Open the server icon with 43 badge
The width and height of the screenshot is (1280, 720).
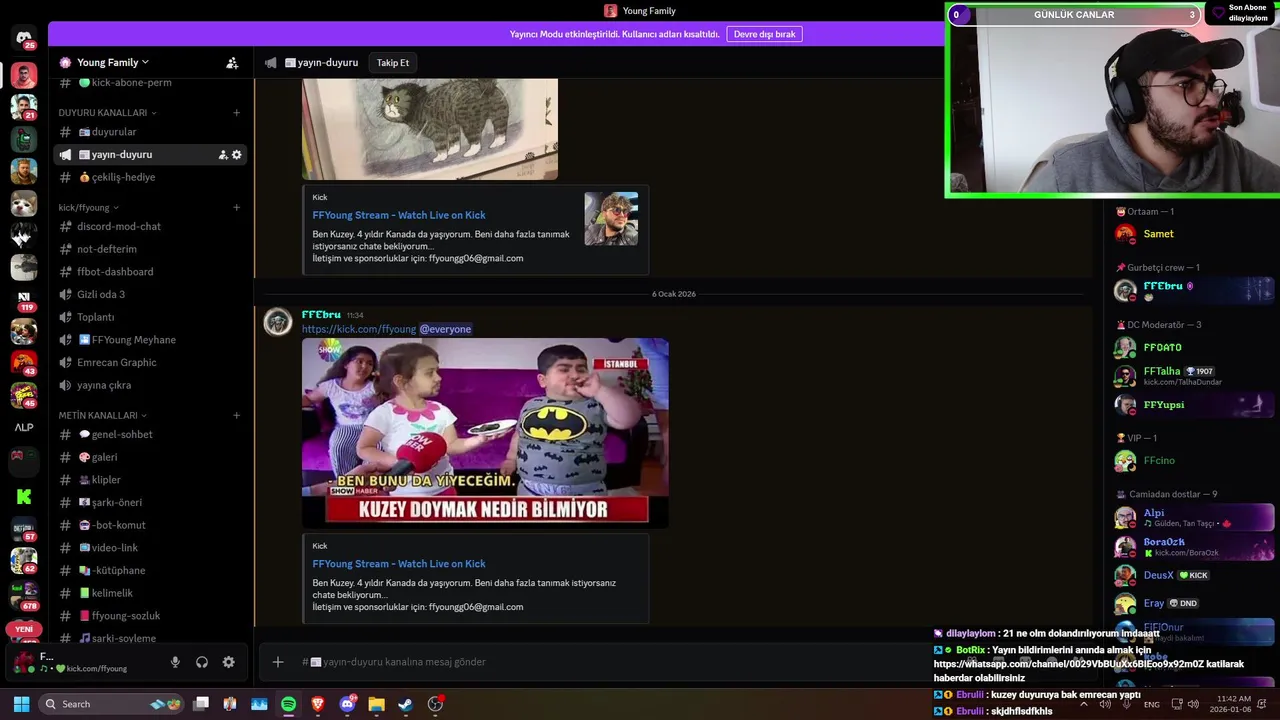[24, 364]
